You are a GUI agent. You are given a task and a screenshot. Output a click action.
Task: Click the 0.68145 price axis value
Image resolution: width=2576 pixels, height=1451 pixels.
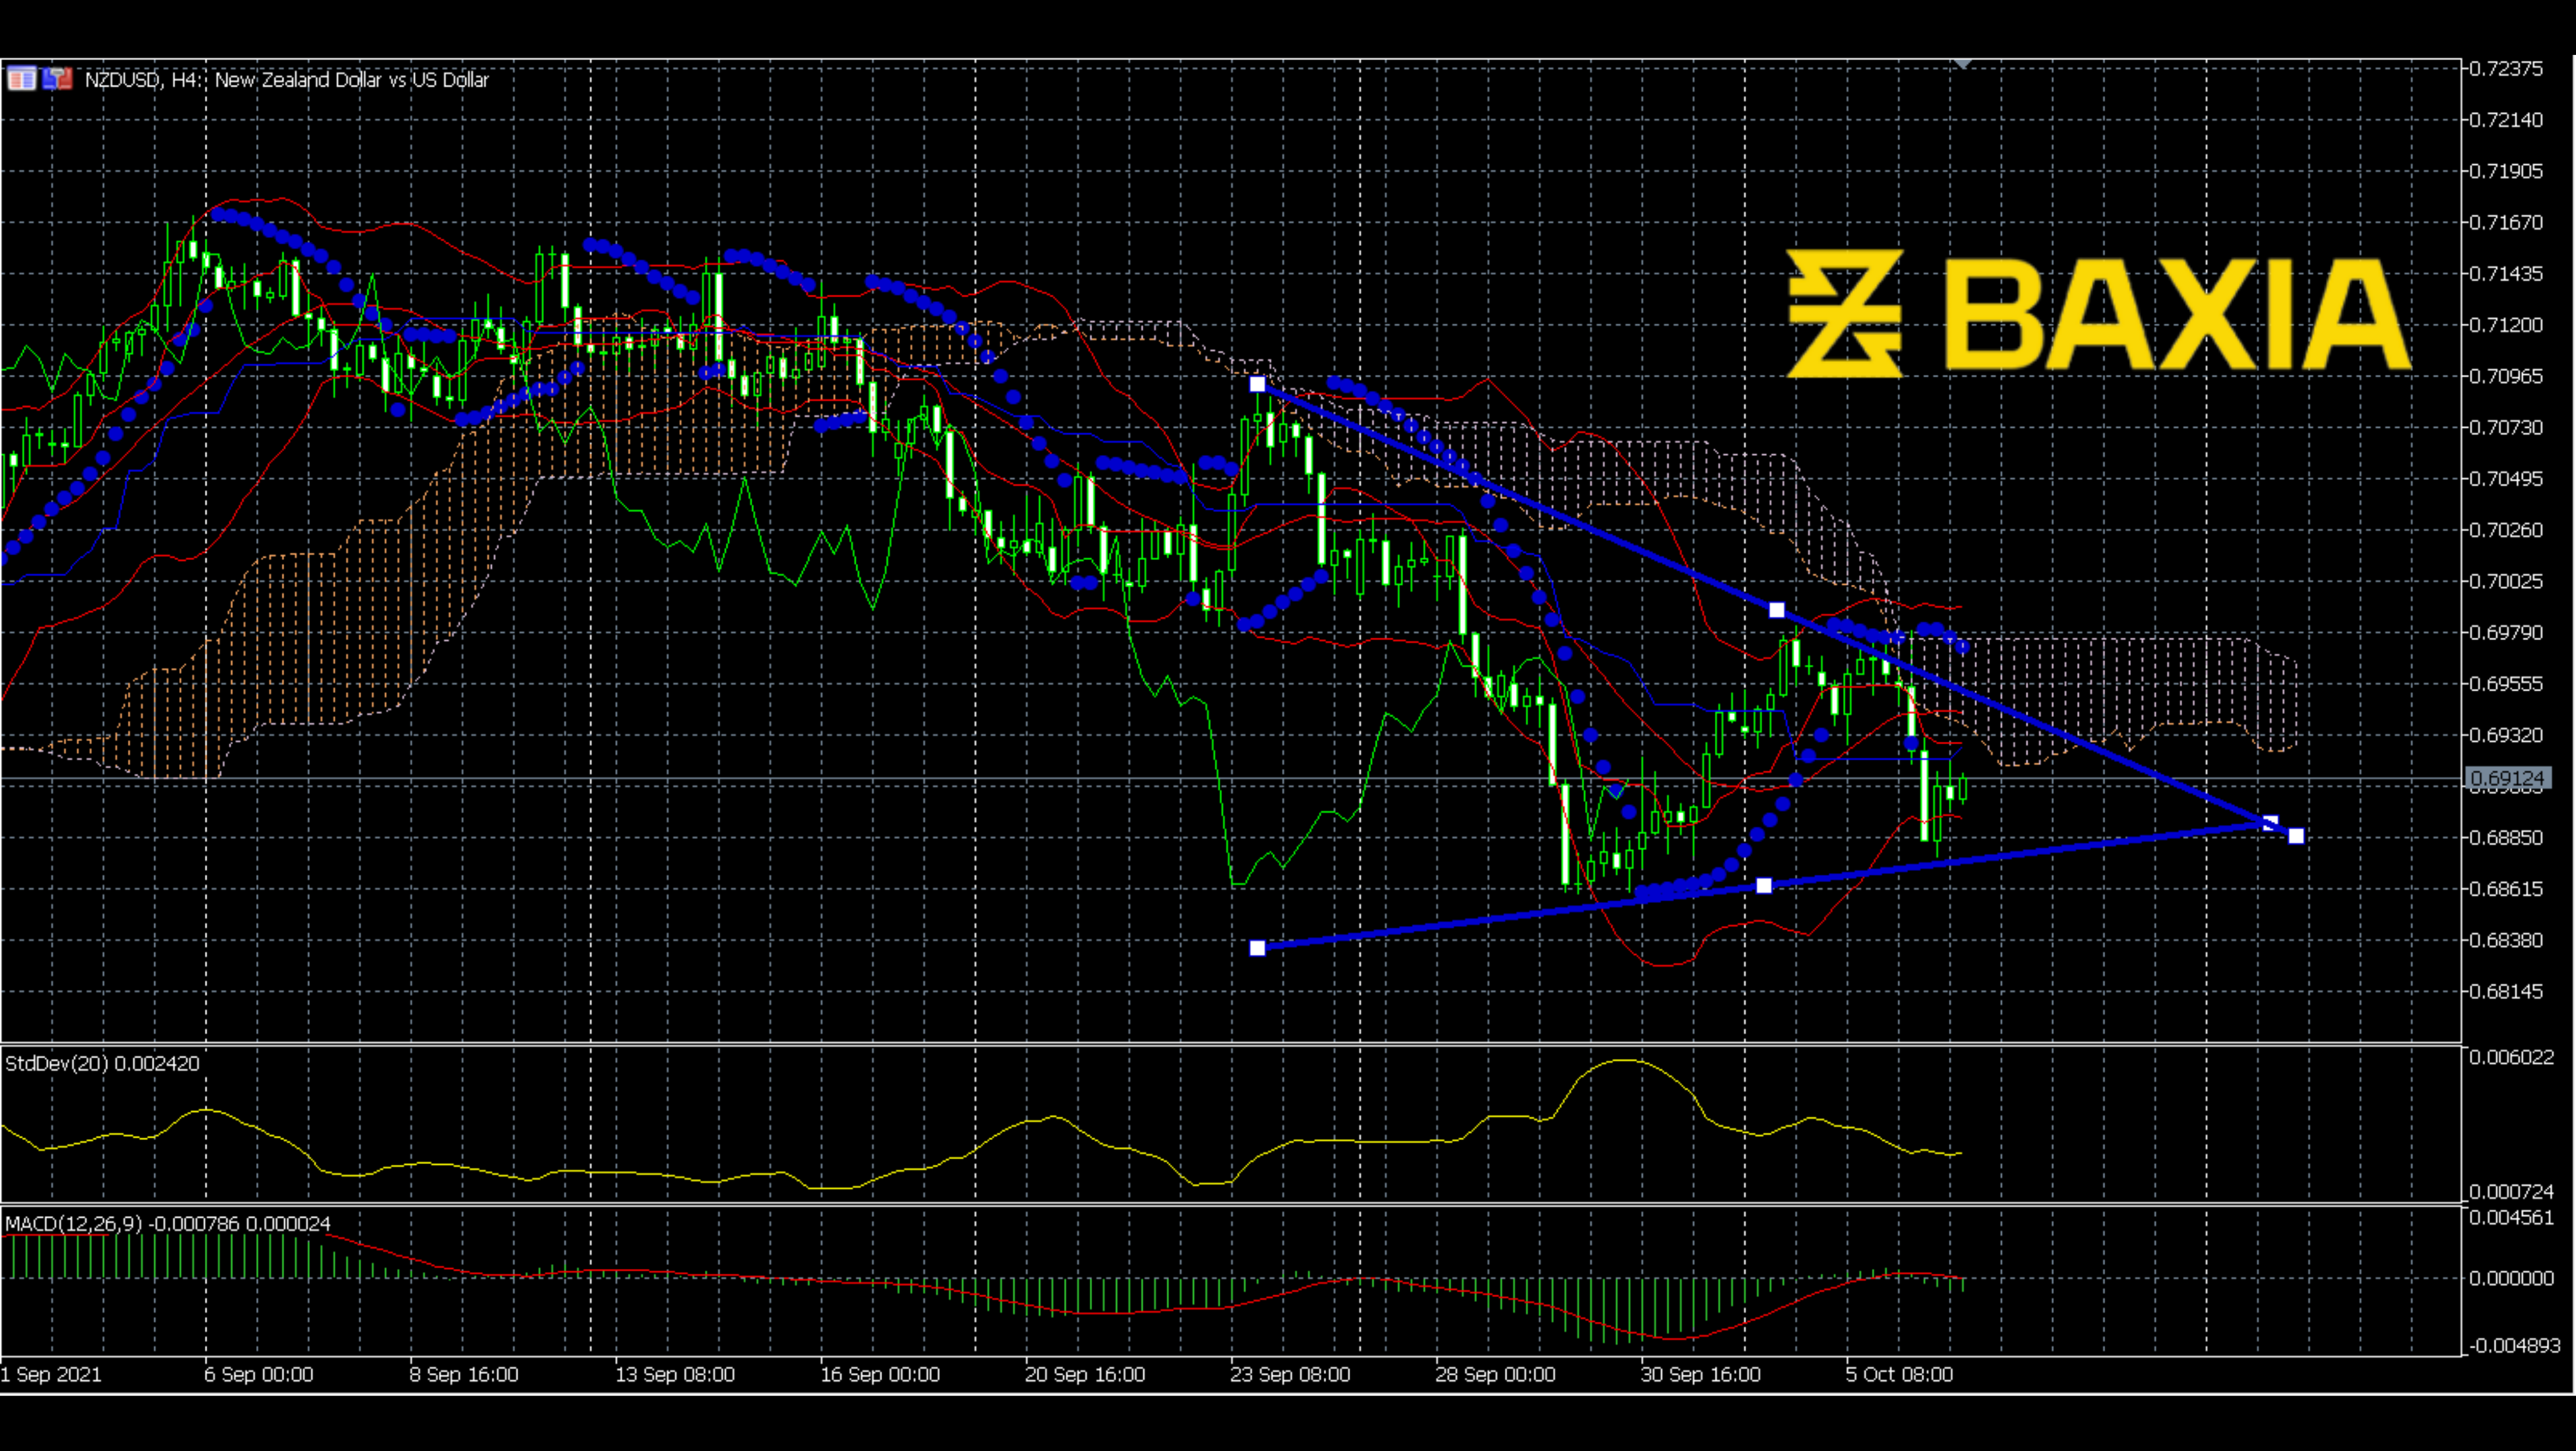click(x=2506, y=991)
